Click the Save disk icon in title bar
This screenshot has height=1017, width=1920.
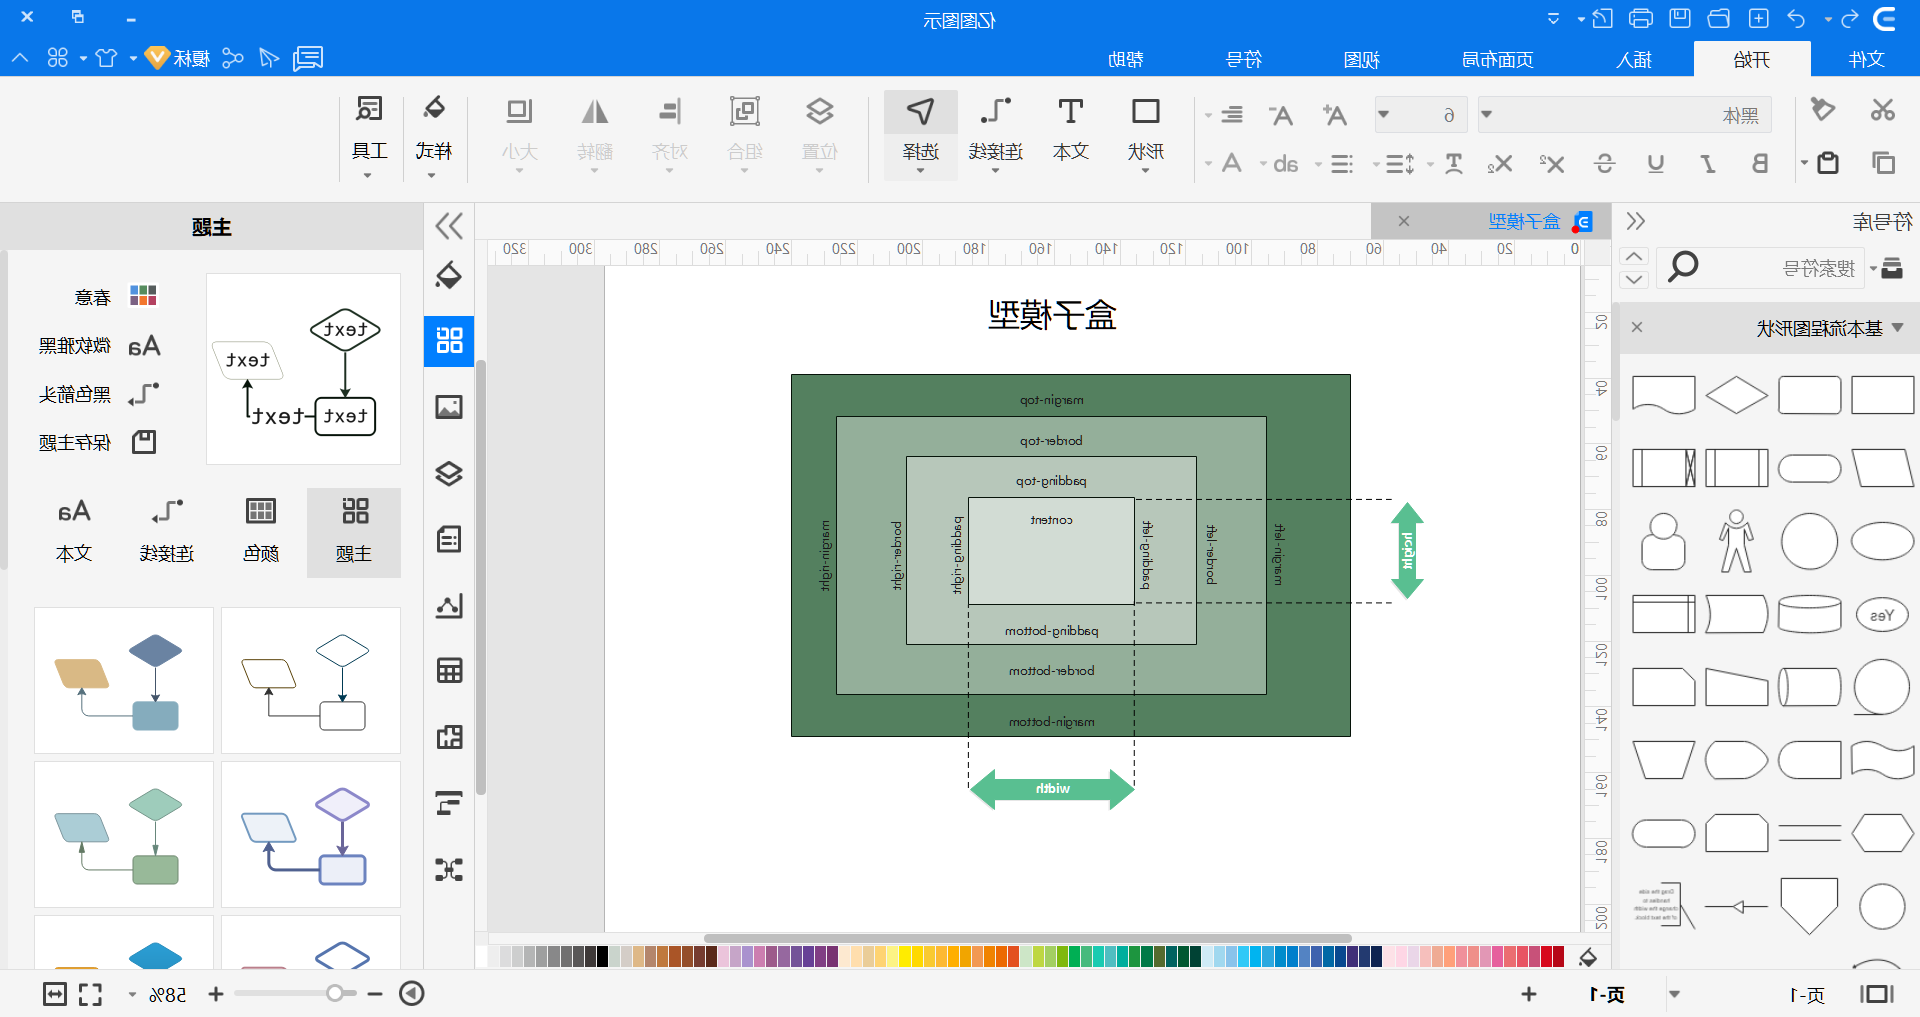[1680, 19]
